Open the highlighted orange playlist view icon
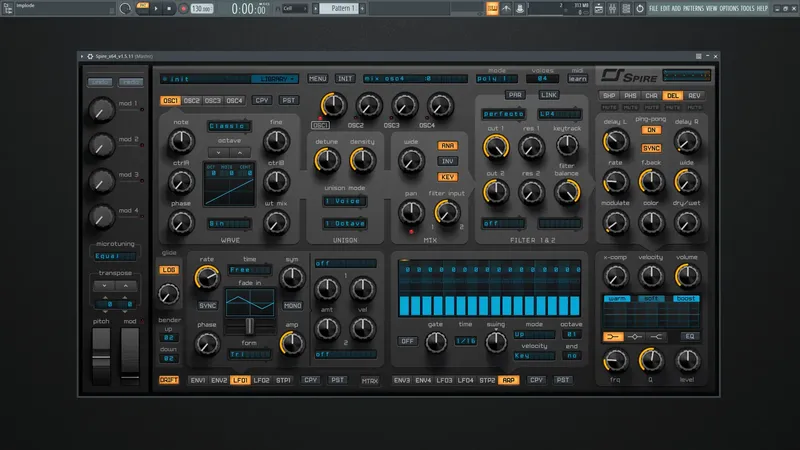The image size is (800, 450). click(492, 8)
